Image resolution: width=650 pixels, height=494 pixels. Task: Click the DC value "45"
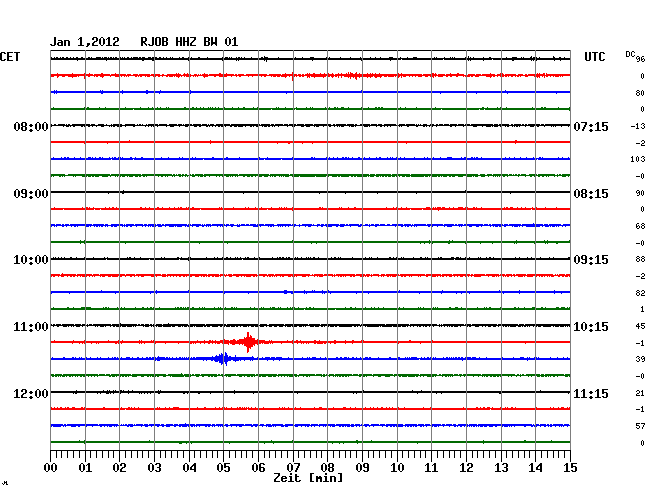(640, 326)
